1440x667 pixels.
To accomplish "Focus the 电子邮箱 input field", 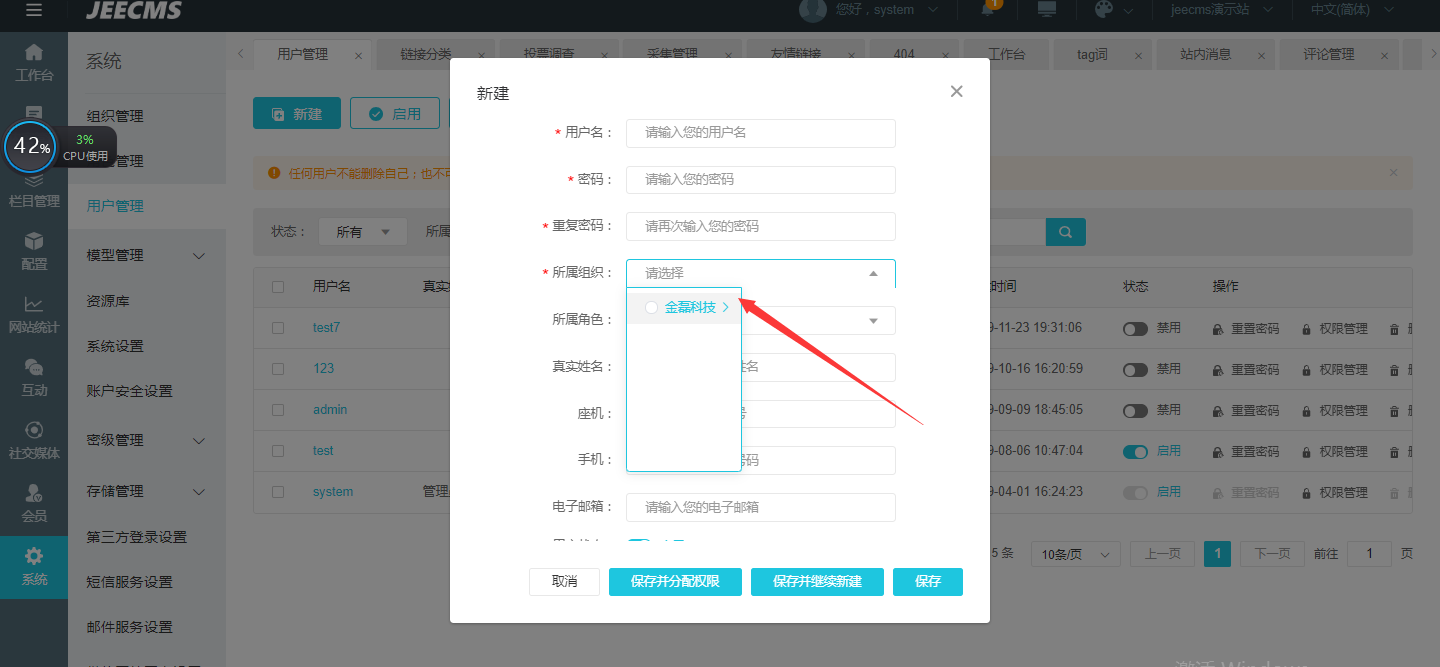I will coord(761,507).
